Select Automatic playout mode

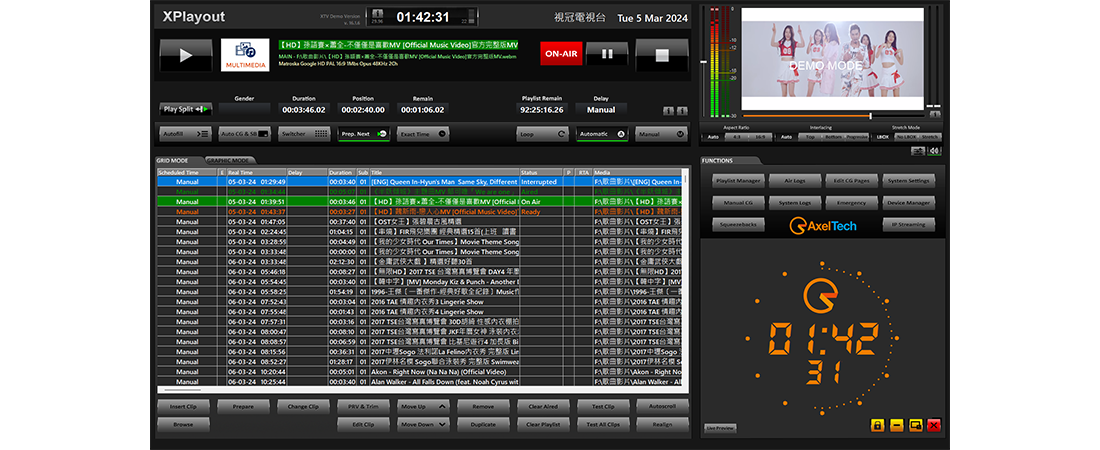[x=601, y=133]
